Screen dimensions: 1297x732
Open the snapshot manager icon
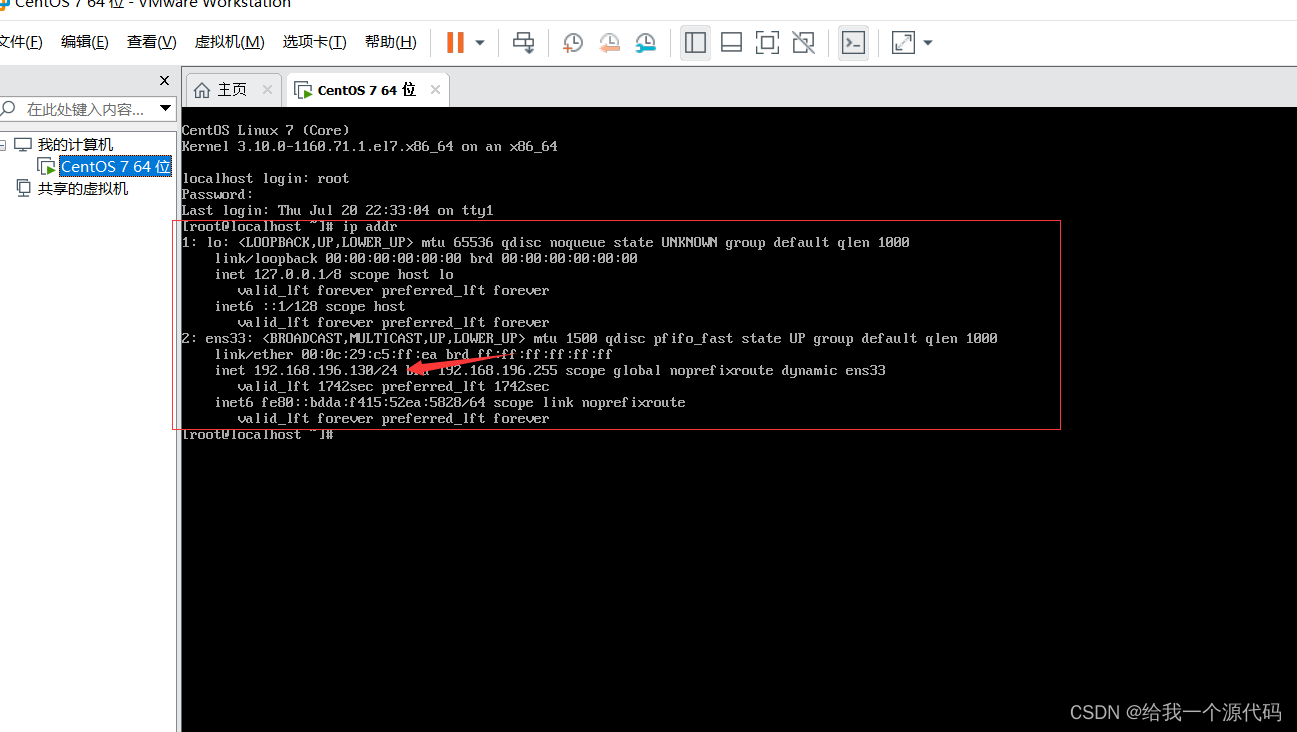click(646, 42)
